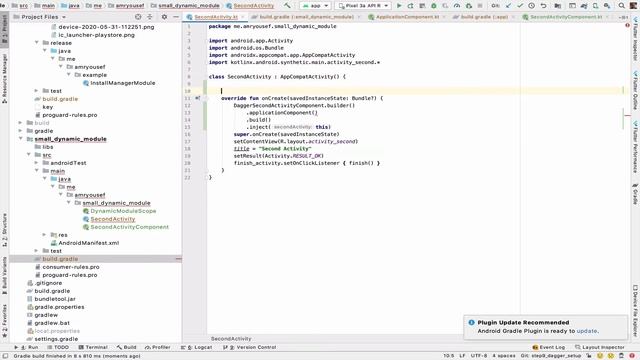This screenshot has height=360, width=640.
Task: Open the Profiler tool window
Action: tap(158, 347)
